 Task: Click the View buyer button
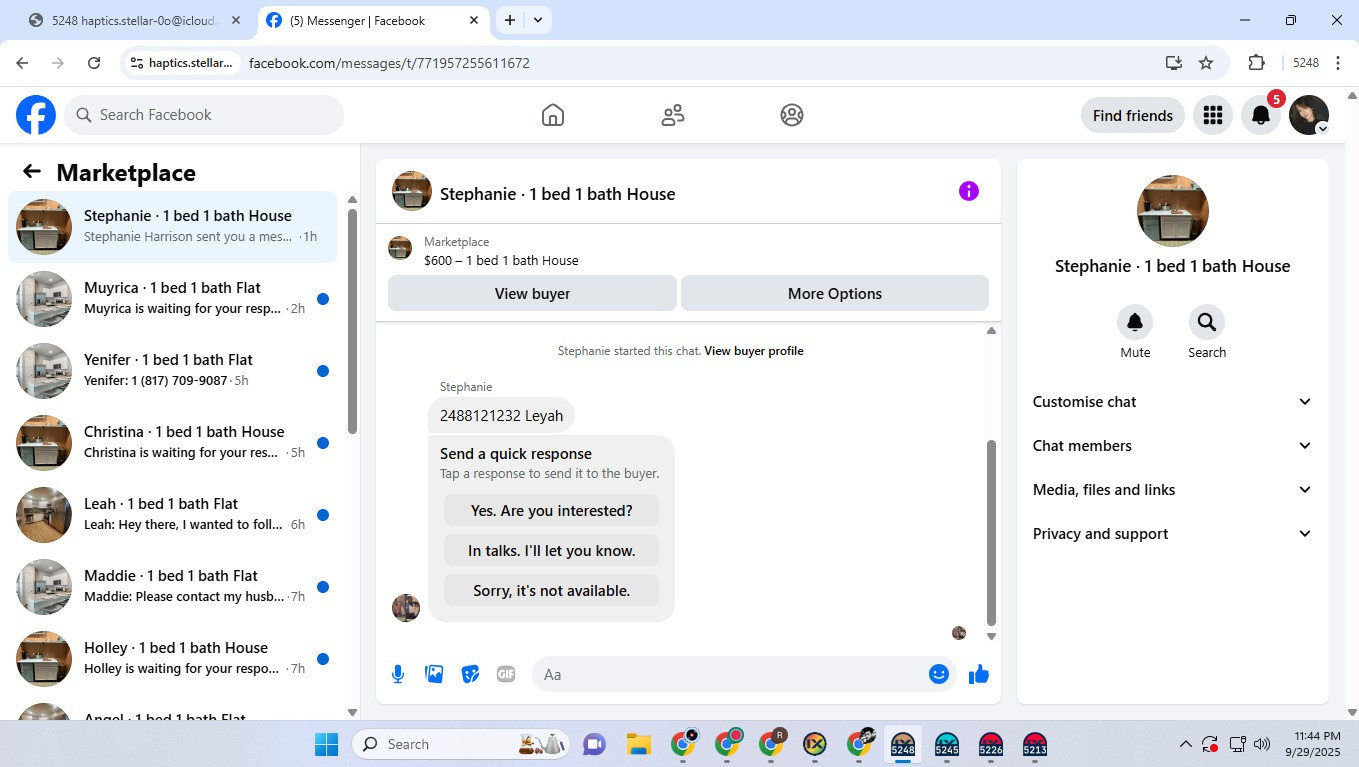532,293
